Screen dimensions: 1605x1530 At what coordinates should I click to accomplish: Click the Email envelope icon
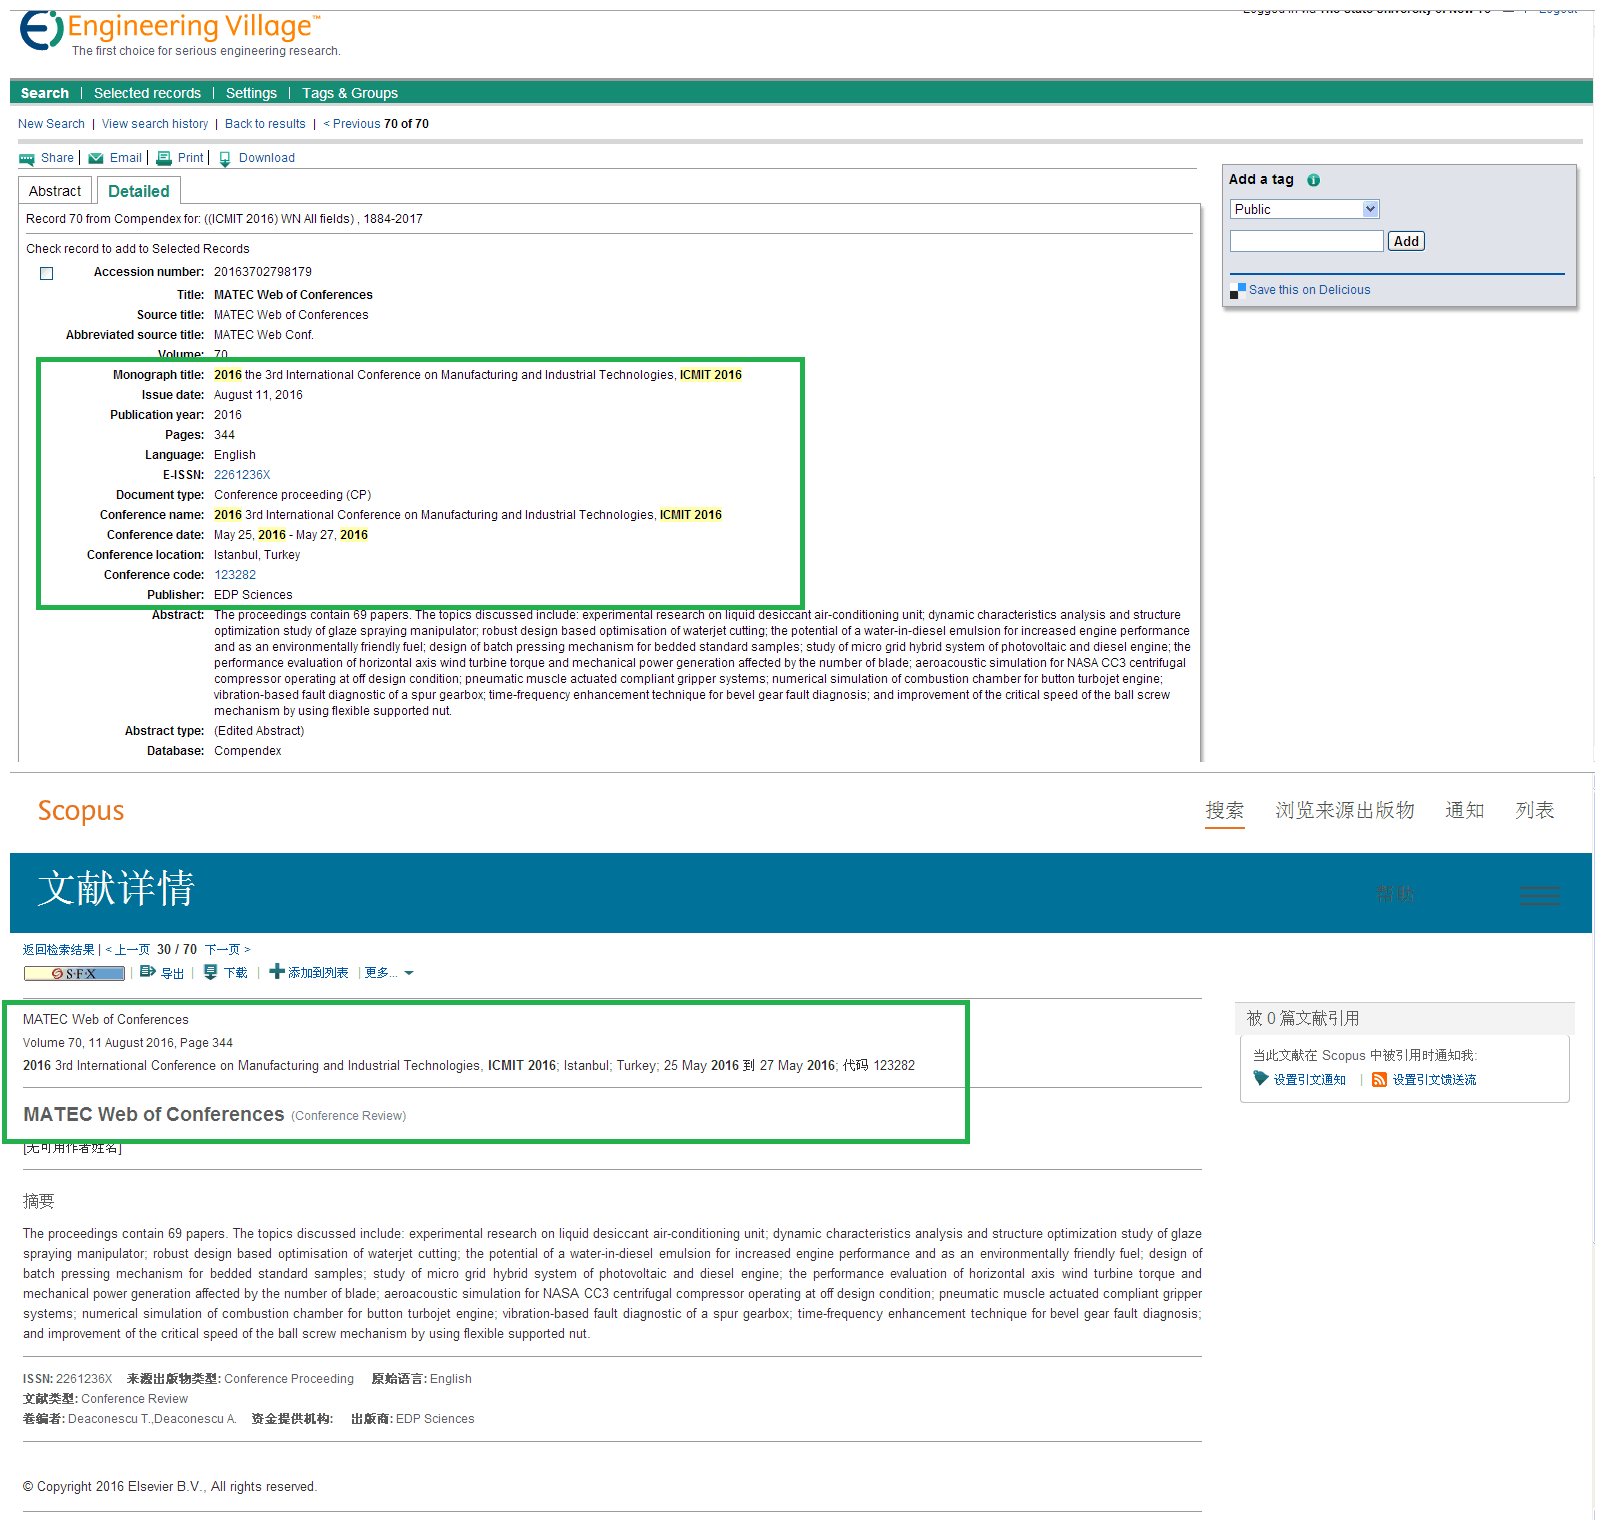pos(96,158)
